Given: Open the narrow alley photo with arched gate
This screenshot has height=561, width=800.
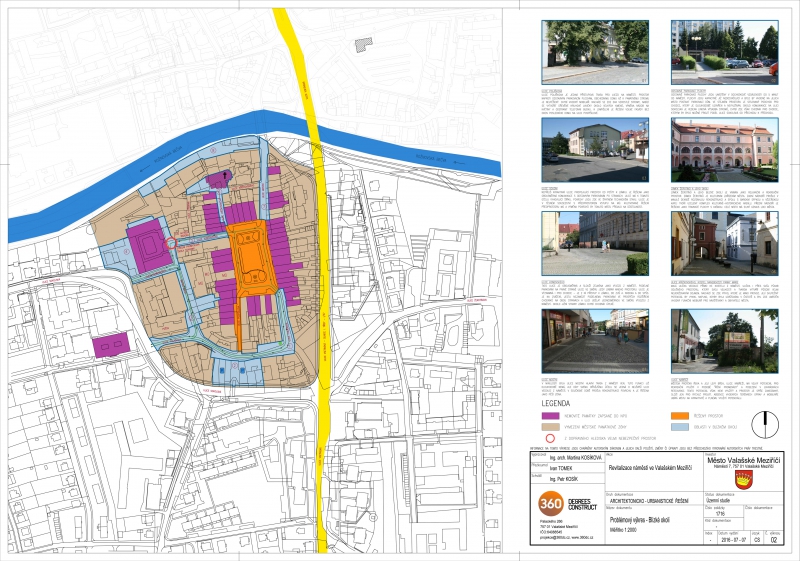Looking at the screenshot, I should 724,243.
